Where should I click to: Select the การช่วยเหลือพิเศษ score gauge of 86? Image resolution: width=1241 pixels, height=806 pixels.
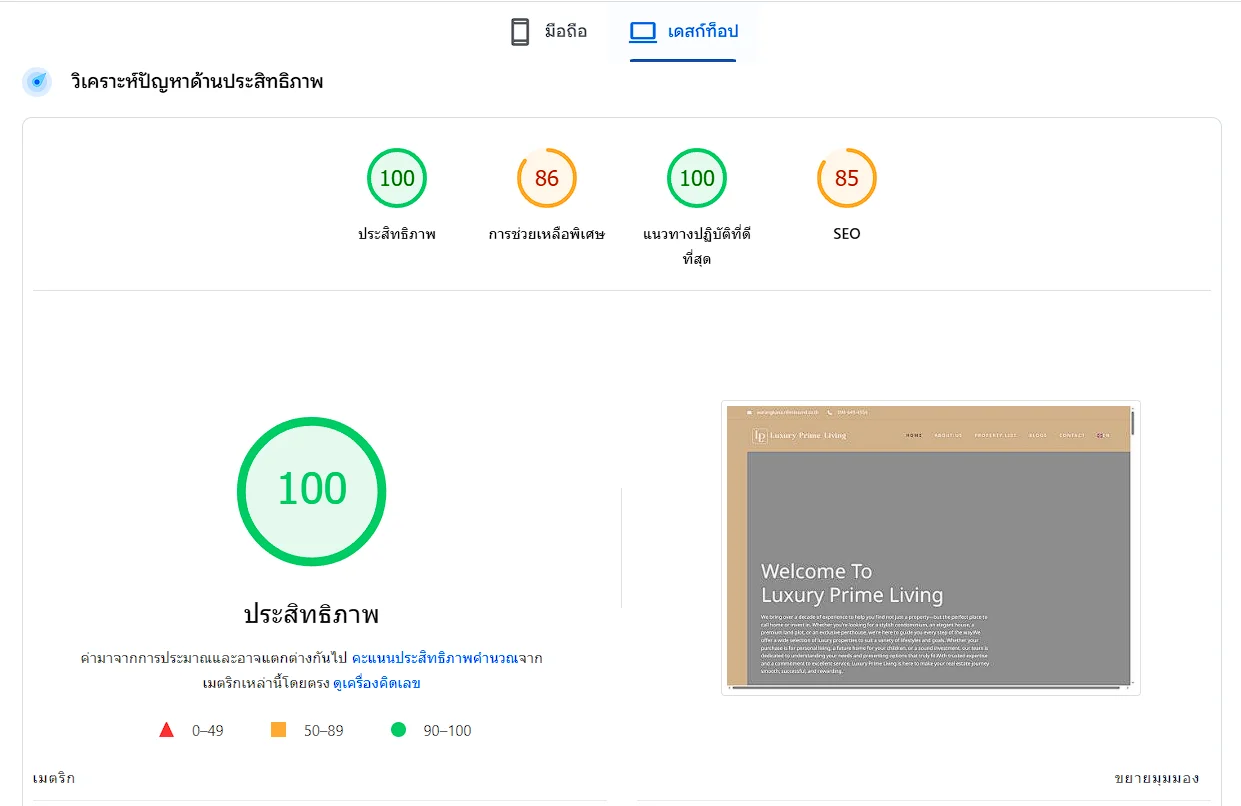pyautogui.click(x=547, y=178)
